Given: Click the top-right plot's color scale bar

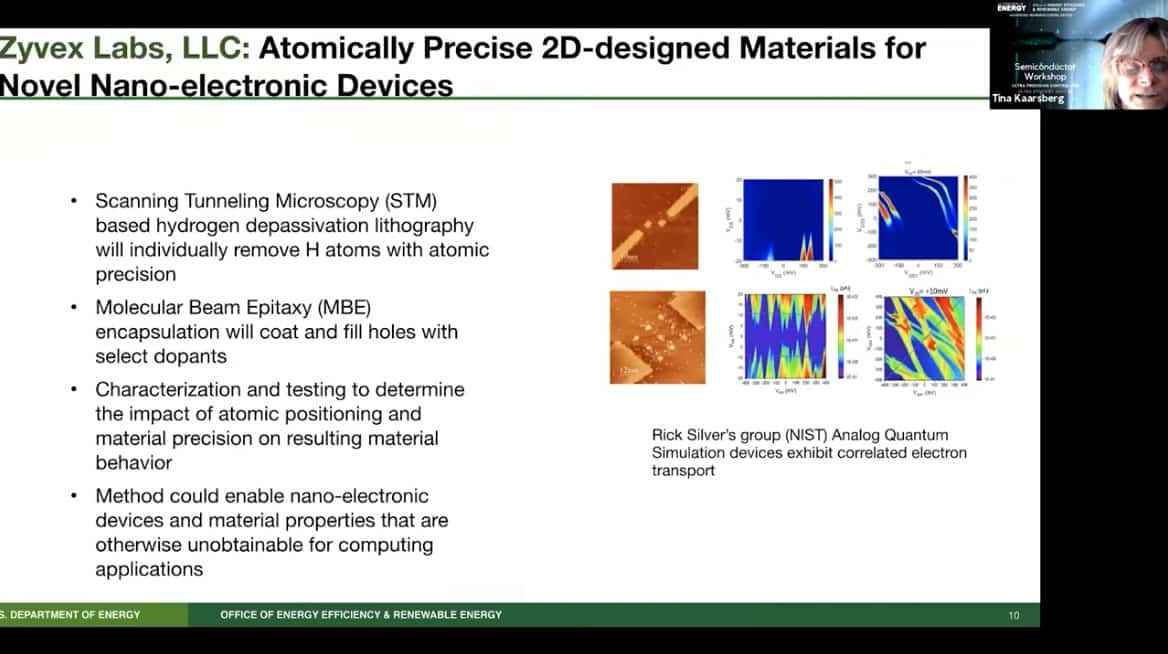Looking at the screenshot, I should [x=966, y=219].
